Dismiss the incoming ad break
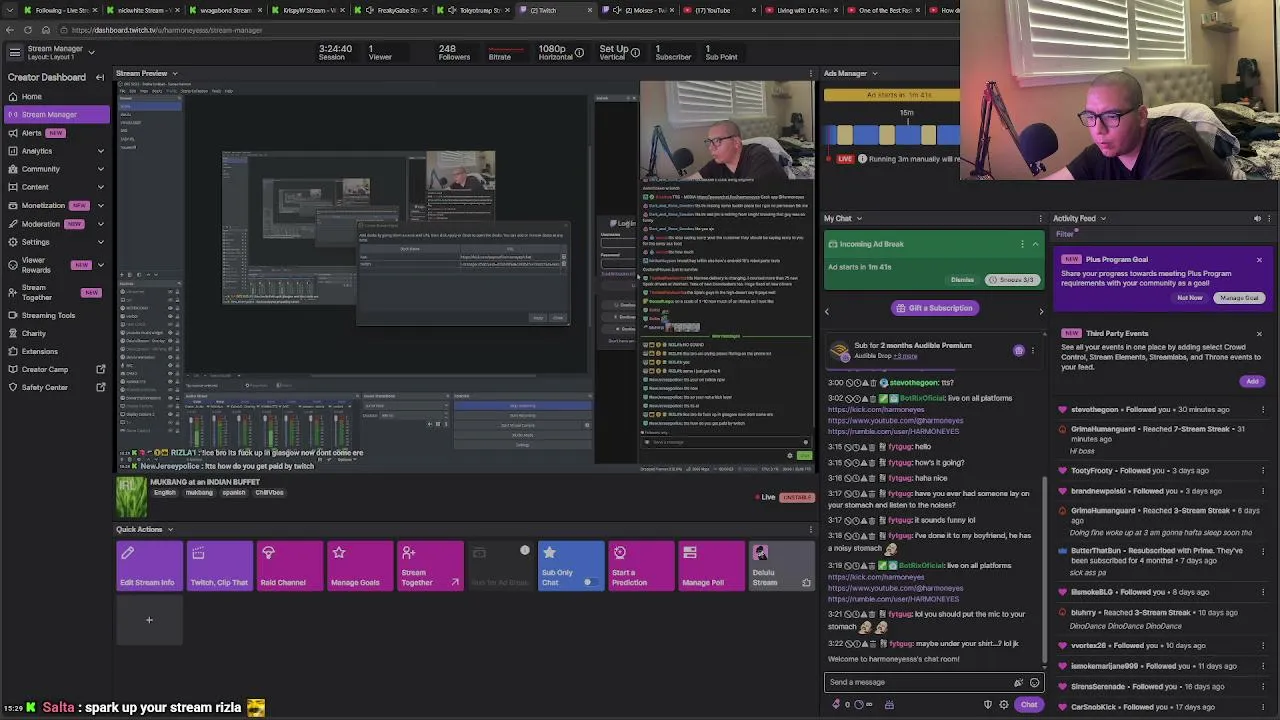The image size is (1280, 720). pos(962,280)
